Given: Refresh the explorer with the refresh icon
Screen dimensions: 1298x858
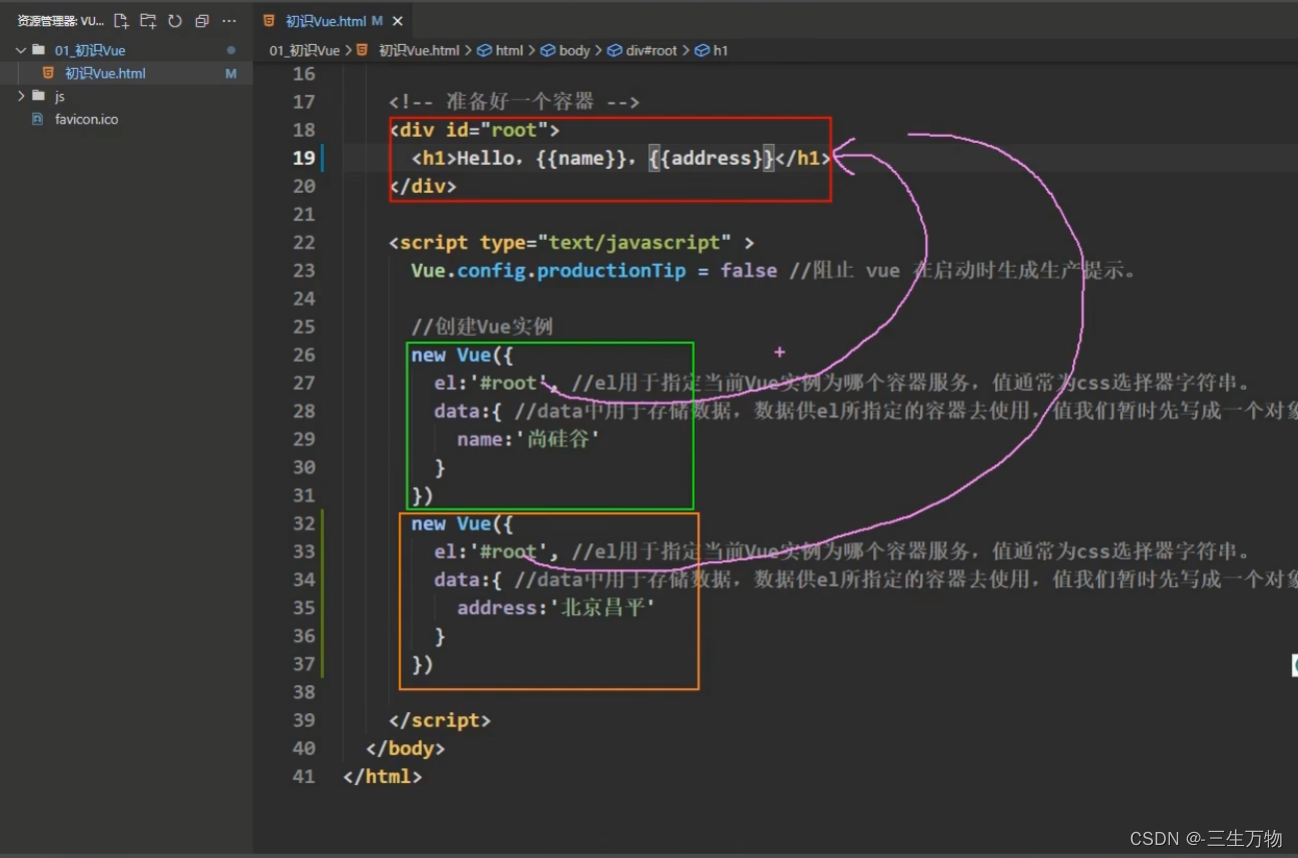Looking at the screenshot, I should coord(175,20).
